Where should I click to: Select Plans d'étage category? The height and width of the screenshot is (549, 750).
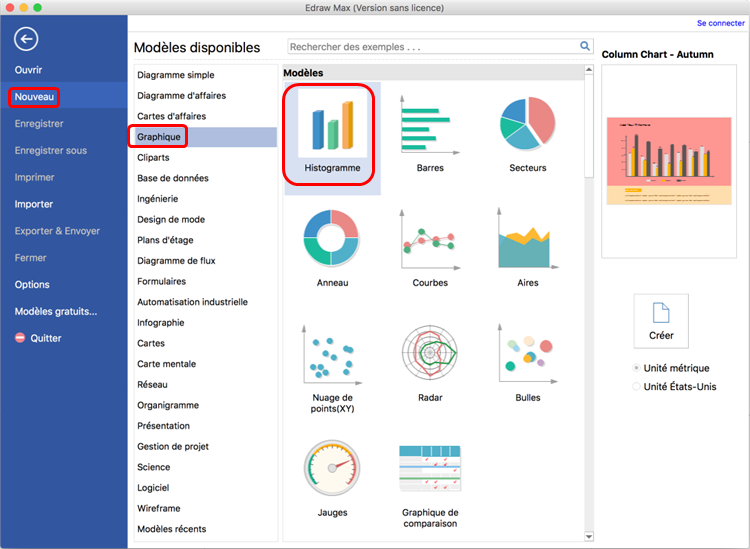[165, 240]
